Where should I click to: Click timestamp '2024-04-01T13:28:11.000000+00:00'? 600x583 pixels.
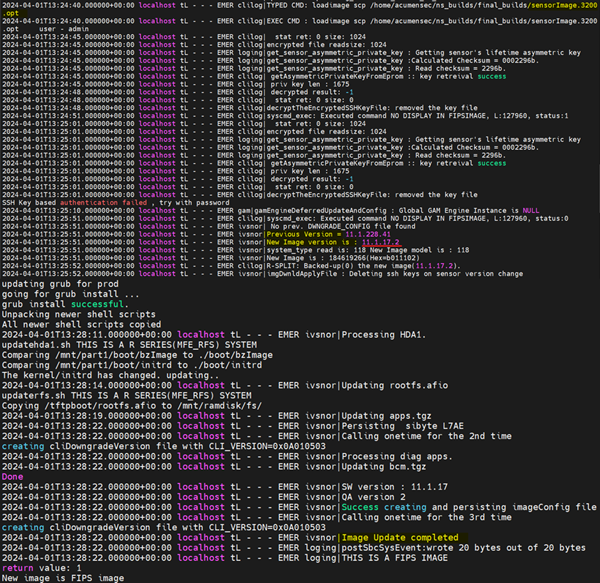pos(87,335)
